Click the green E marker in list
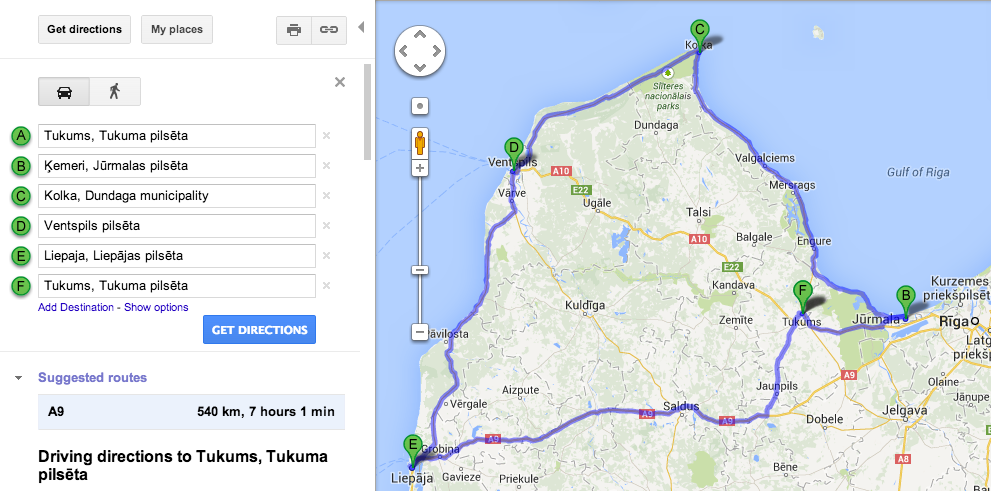The width and height of the screenshot is (991, 491). click(x=21, y=256)
